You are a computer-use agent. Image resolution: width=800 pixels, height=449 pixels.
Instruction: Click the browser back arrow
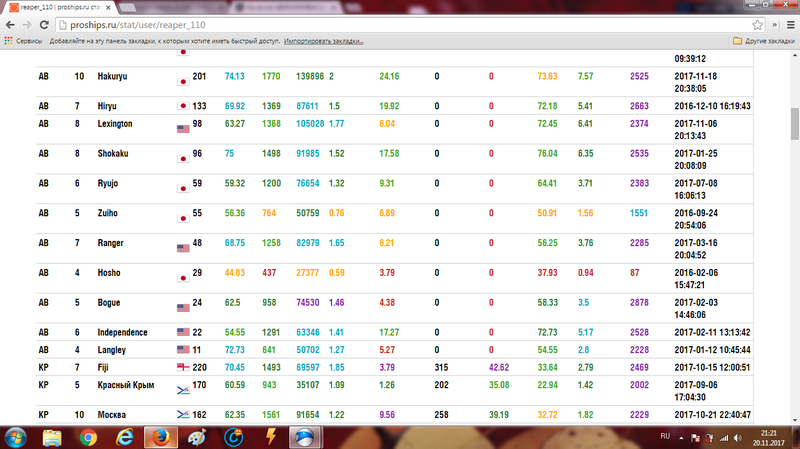12,24
